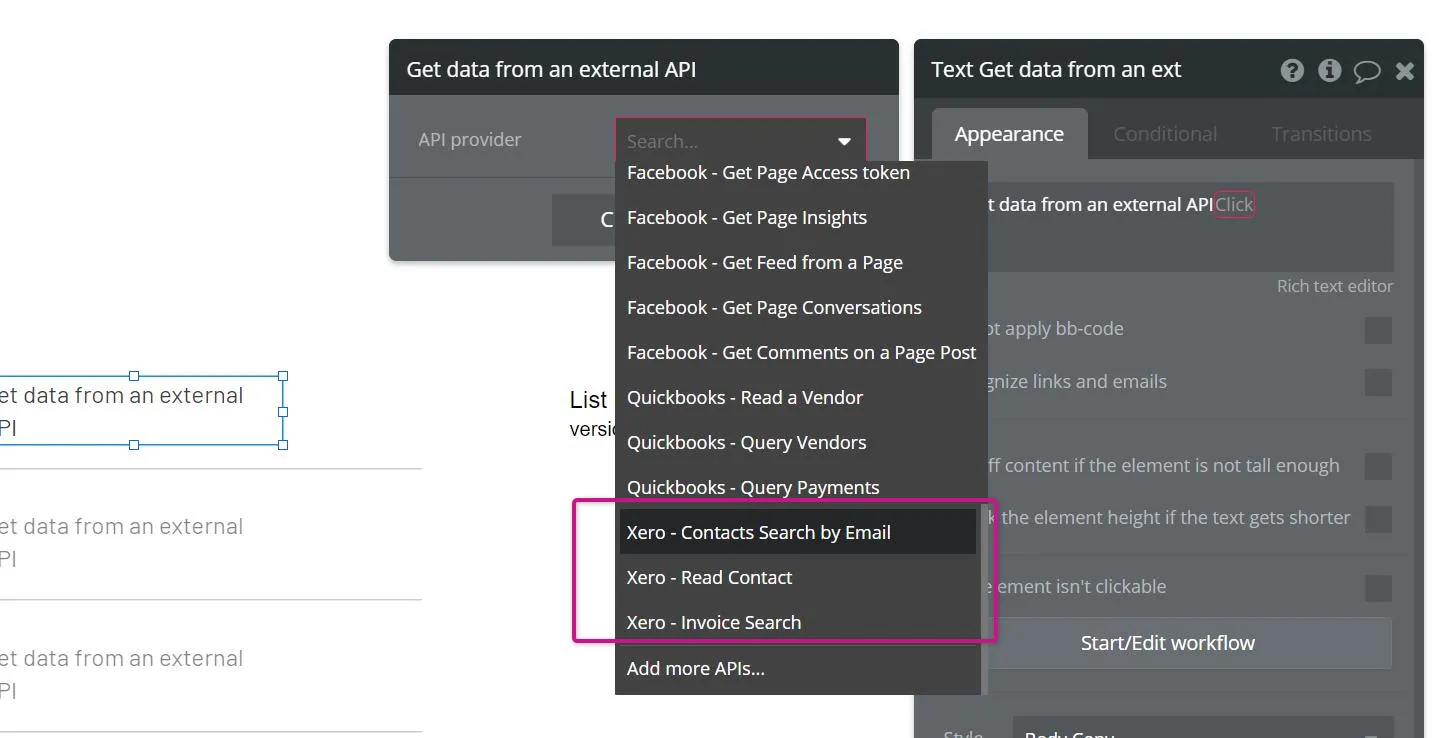The image size is (1443, 738).
Task: Choose 'Xero - Read Contact' option
Action: (796, 578)
